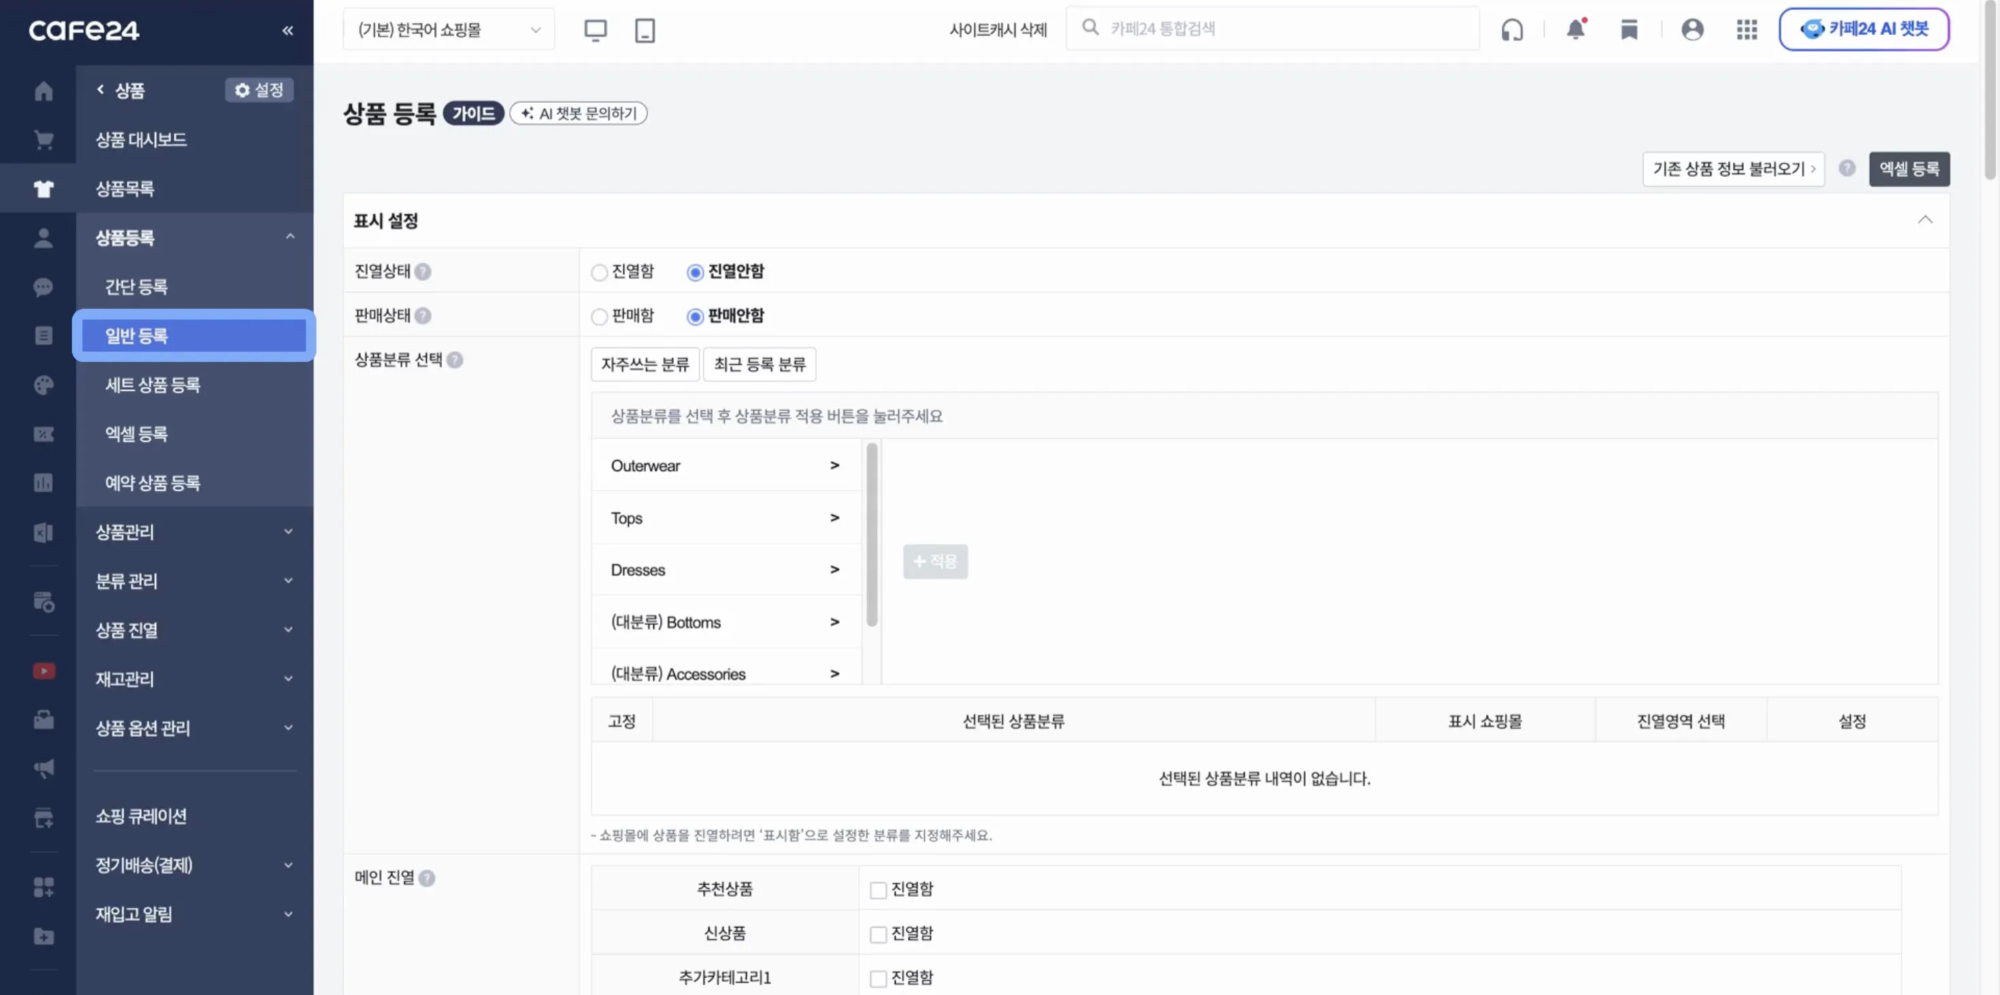Check 진열함 for 신상품
This screenshot has width=2000, height=995.
(878, 932)
